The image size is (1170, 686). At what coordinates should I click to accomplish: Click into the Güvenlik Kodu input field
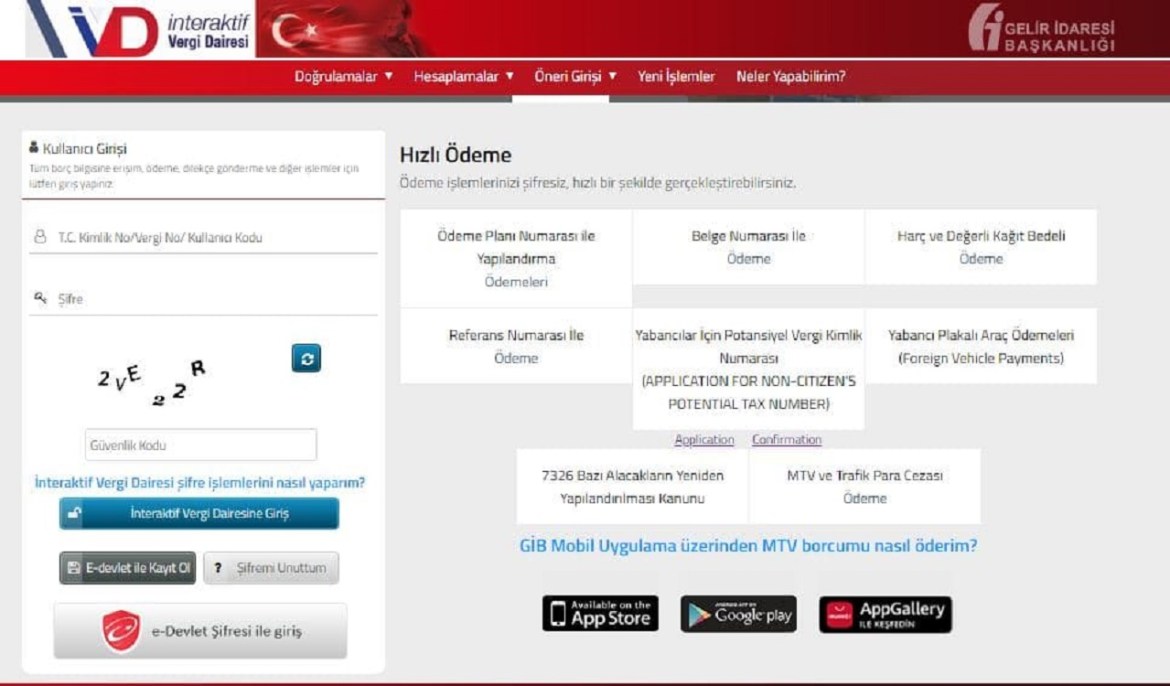point(200,445)
